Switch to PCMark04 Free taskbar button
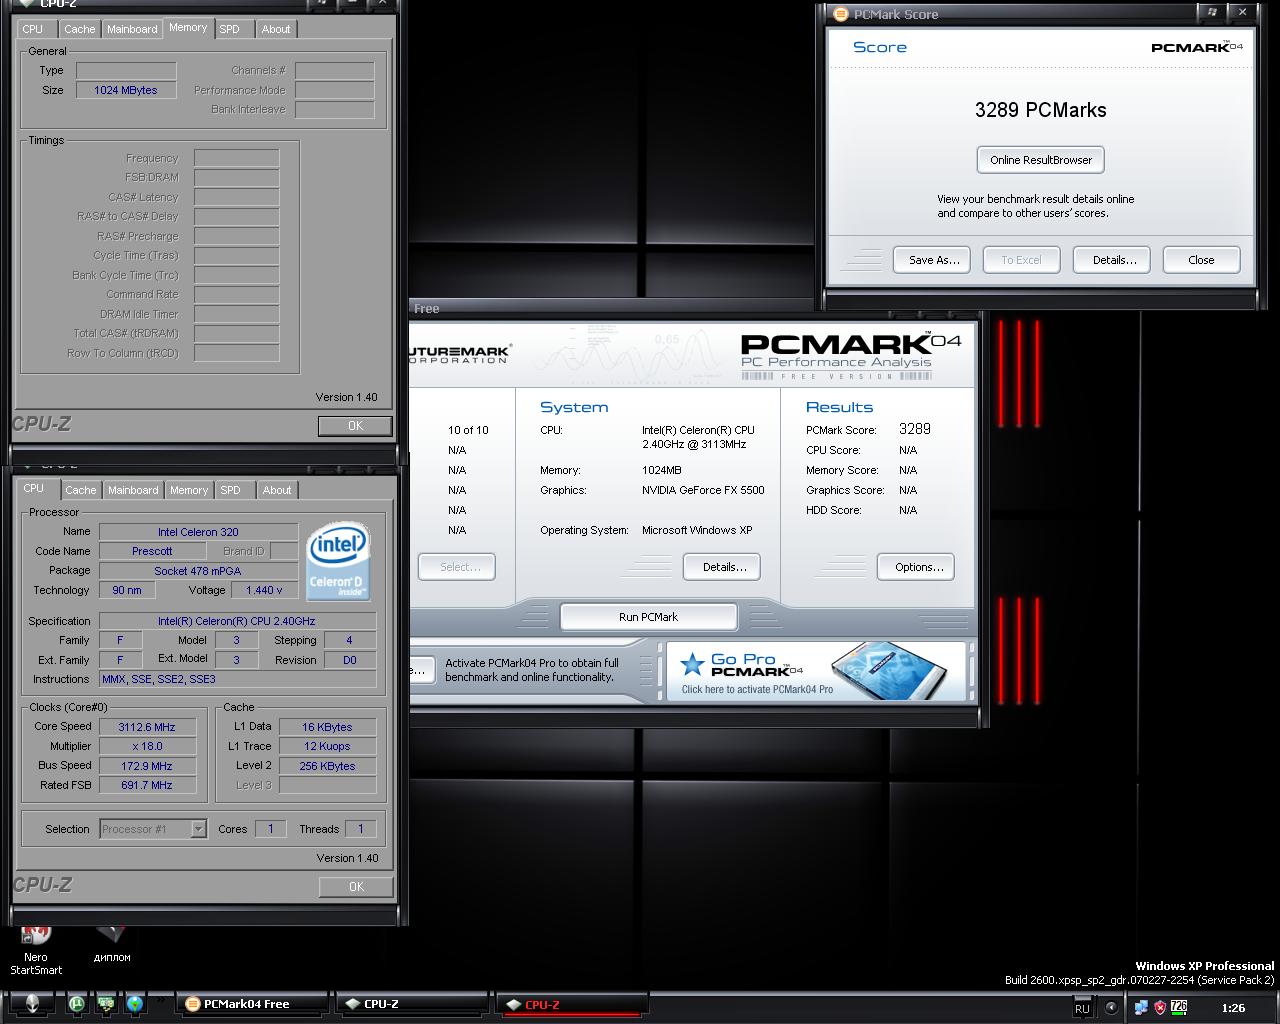The width and height of the screenshot is (1280, 1024). [254, 1004]
